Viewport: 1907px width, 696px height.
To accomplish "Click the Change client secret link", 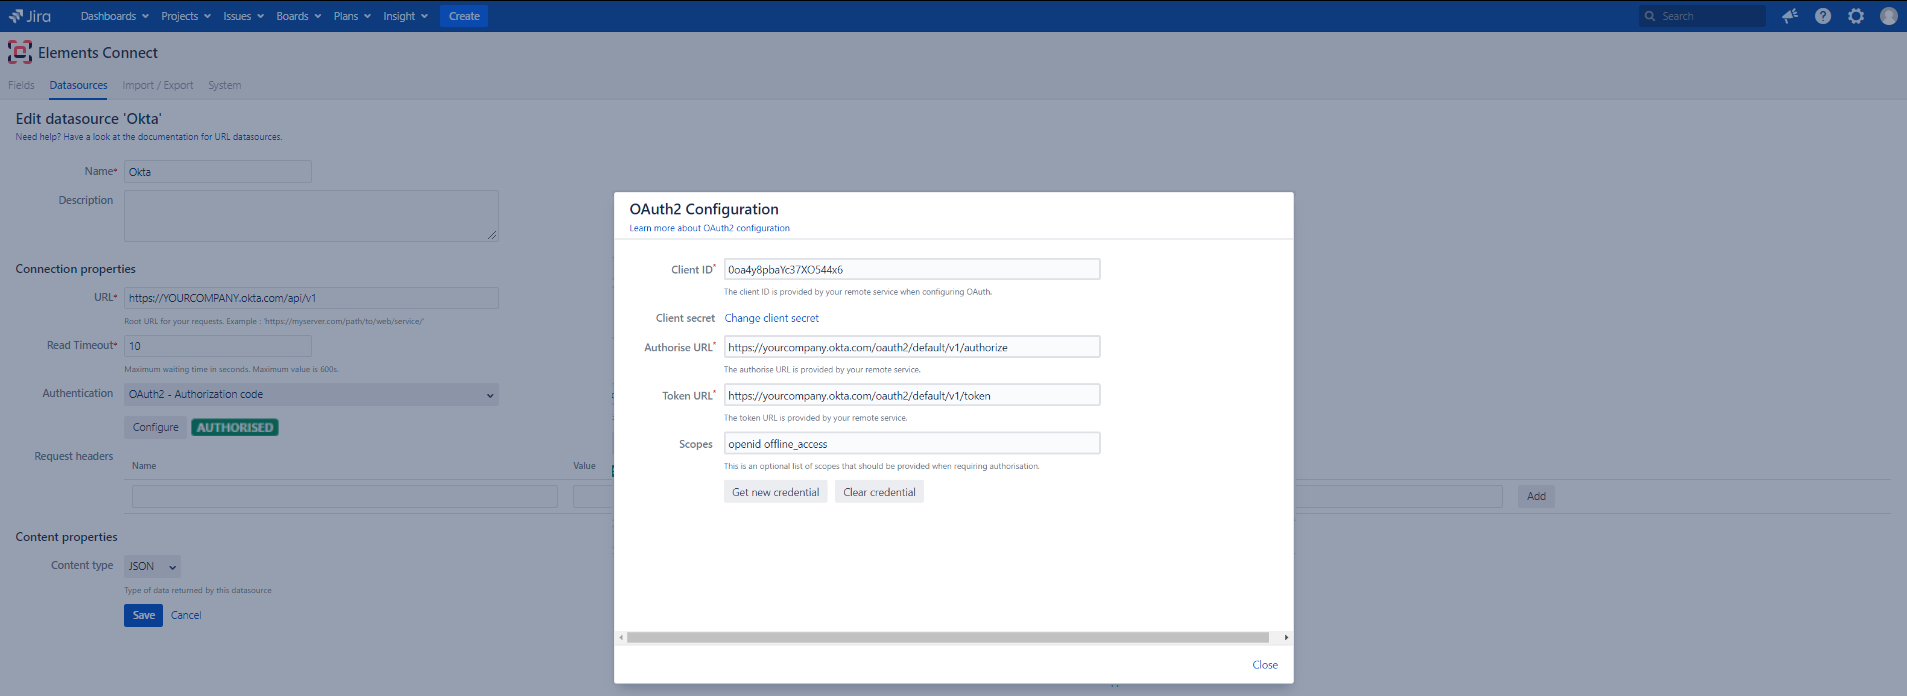I will click(771, 318).
